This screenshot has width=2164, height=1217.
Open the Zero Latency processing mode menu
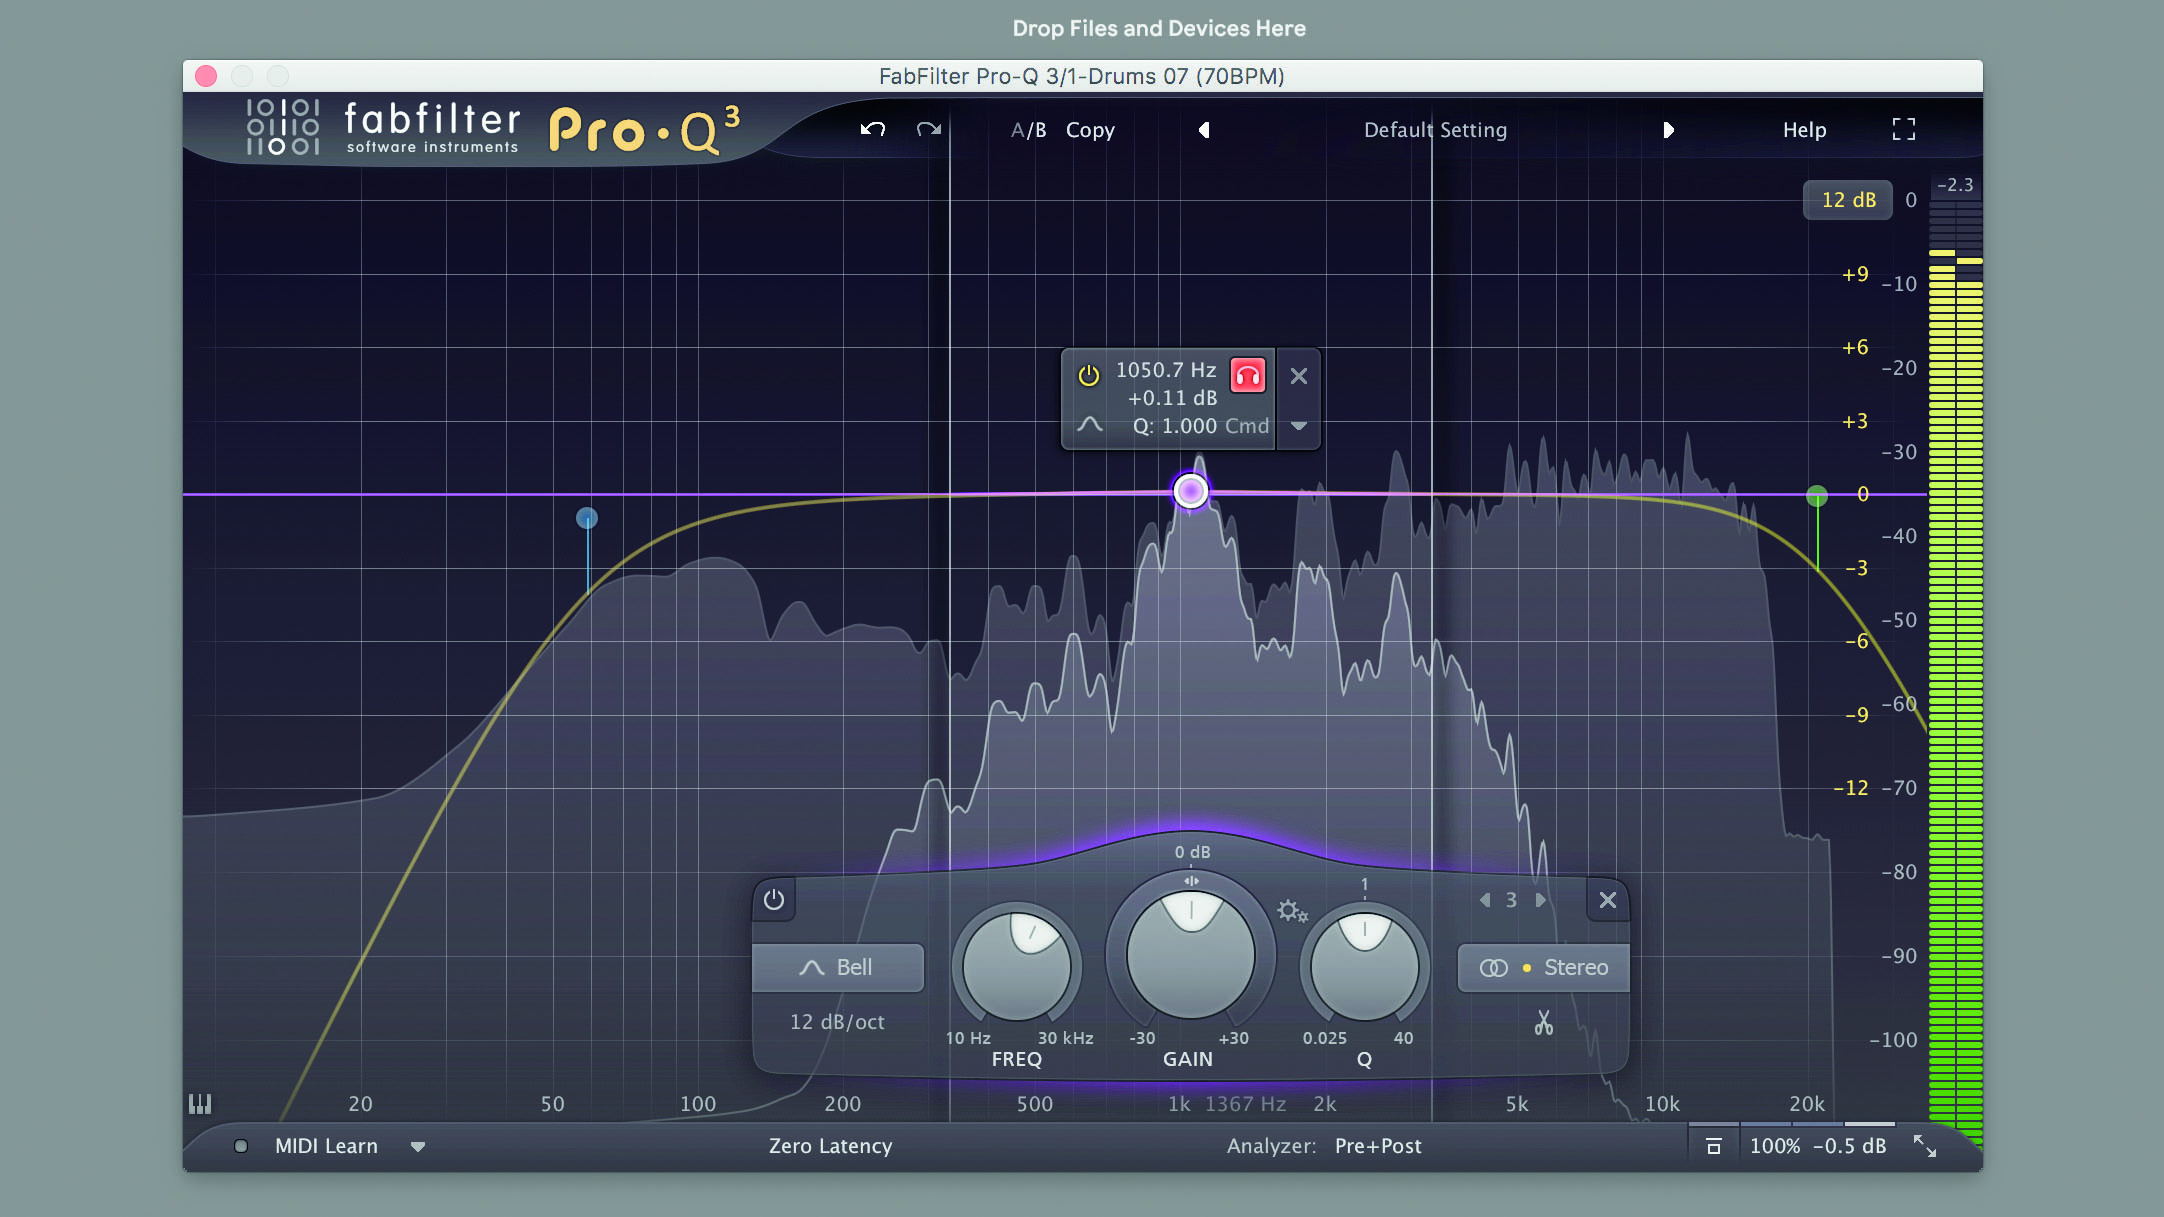(x=830, y=1146)
